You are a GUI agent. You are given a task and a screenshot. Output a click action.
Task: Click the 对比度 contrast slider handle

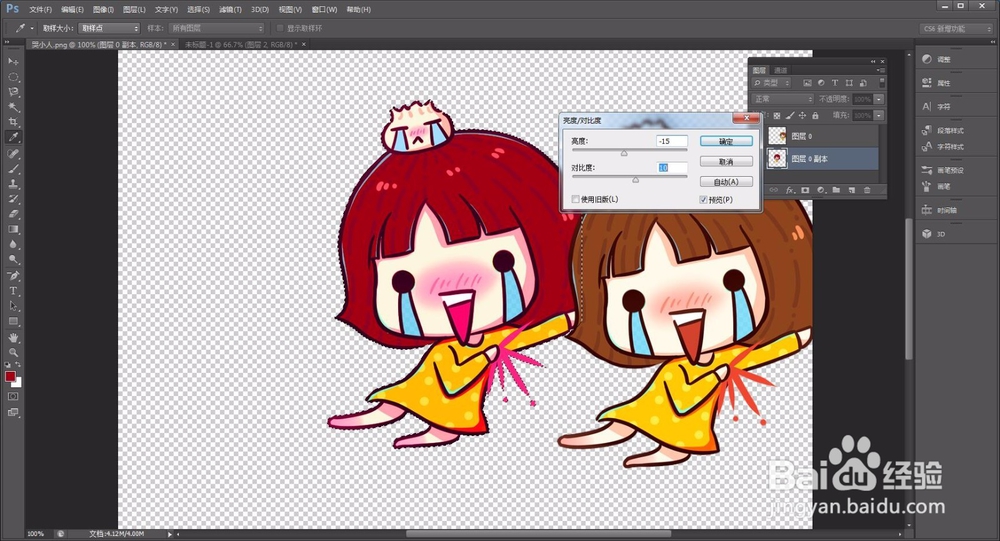(635, 180)
